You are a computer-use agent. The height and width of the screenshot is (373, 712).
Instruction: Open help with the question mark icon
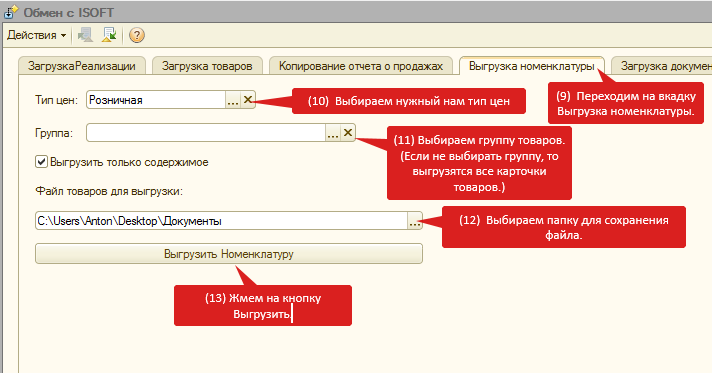pos(137,35)
